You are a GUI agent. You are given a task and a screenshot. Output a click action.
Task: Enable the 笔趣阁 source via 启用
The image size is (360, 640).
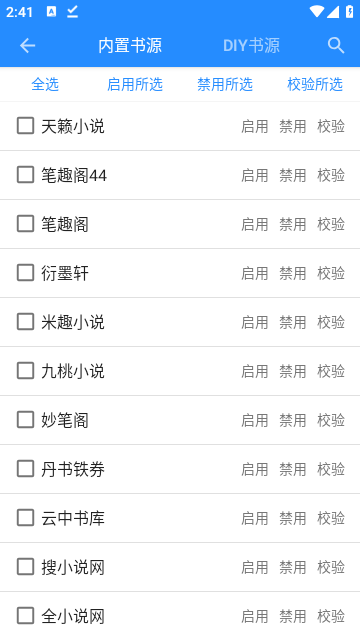pyautogui.click(x=255, y=224)
